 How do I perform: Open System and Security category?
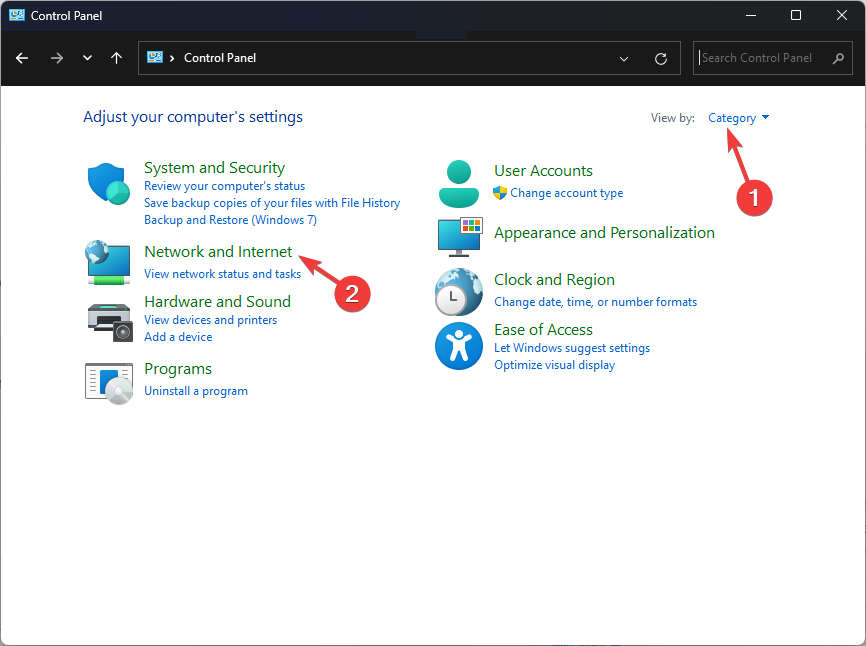tap(214, 167)
